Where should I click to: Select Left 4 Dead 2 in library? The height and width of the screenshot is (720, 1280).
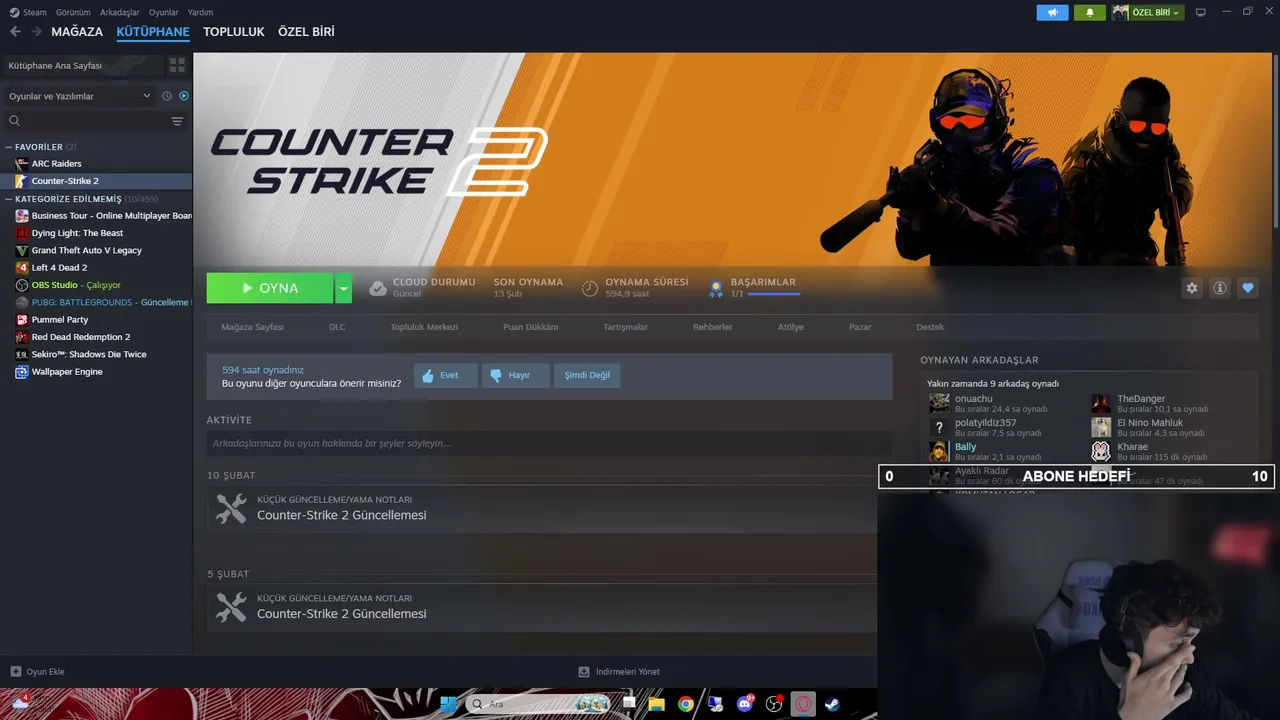click(59, 267)
